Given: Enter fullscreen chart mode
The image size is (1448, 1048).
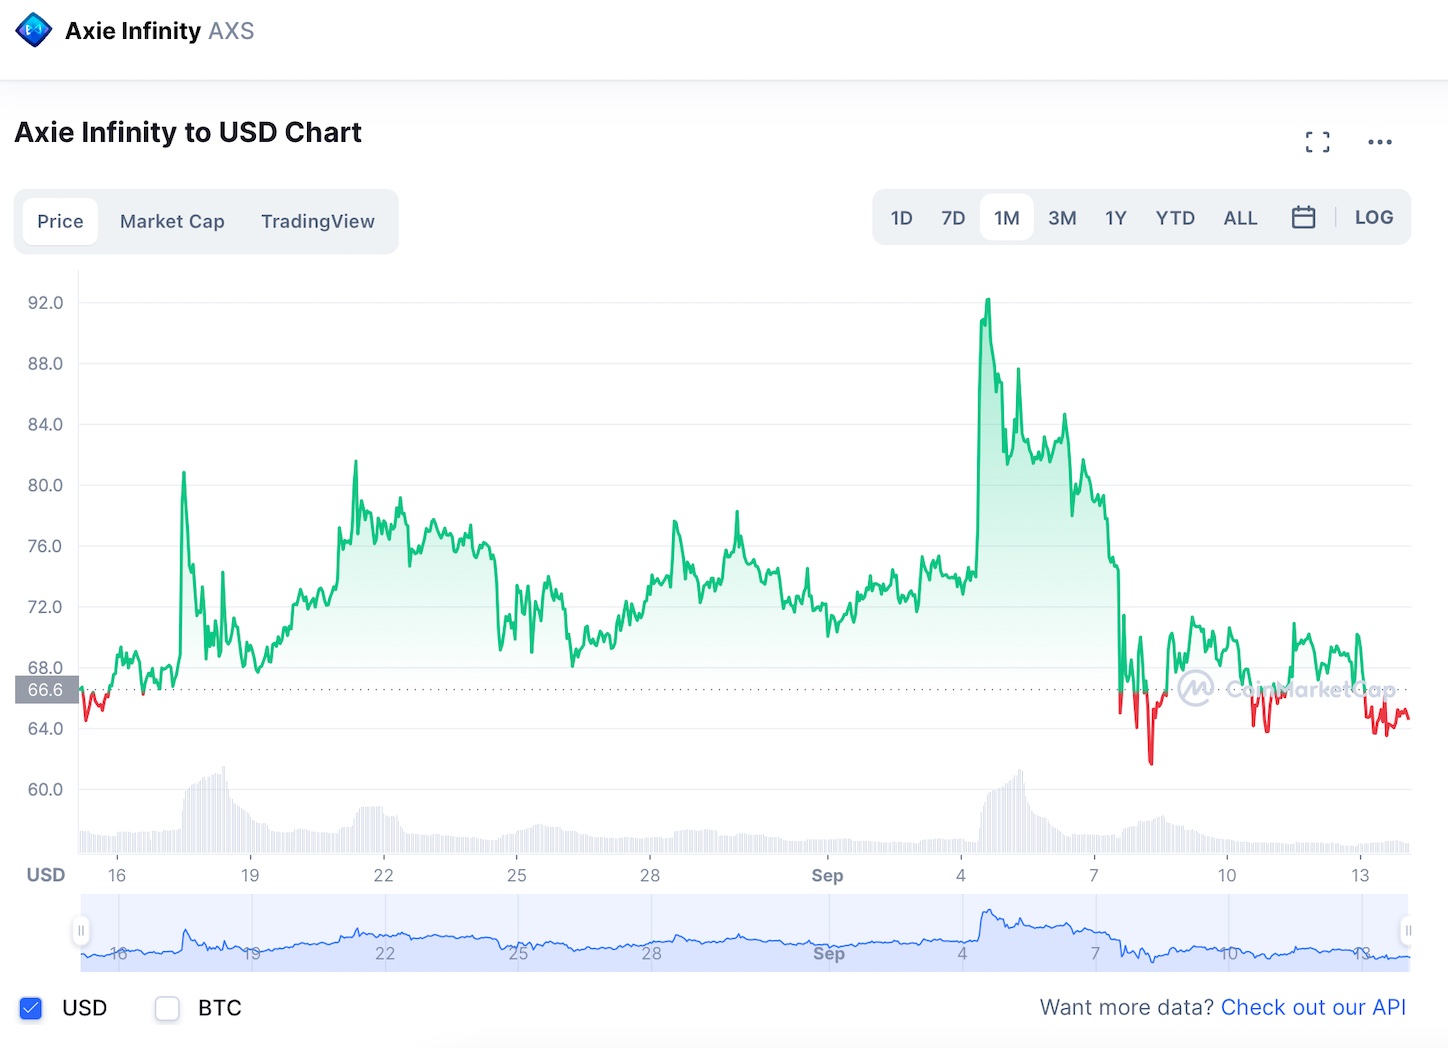Looking at the screenshot, I should click(1317, 142).
